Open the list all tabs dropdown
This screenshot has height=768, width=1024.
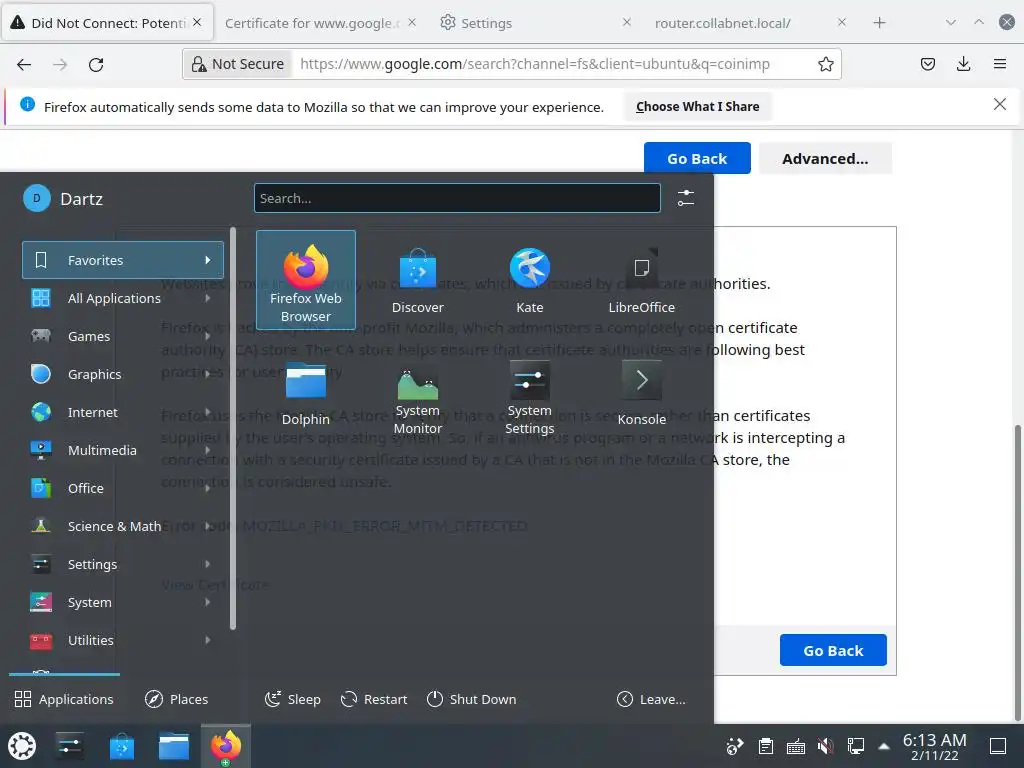point(951,22)
